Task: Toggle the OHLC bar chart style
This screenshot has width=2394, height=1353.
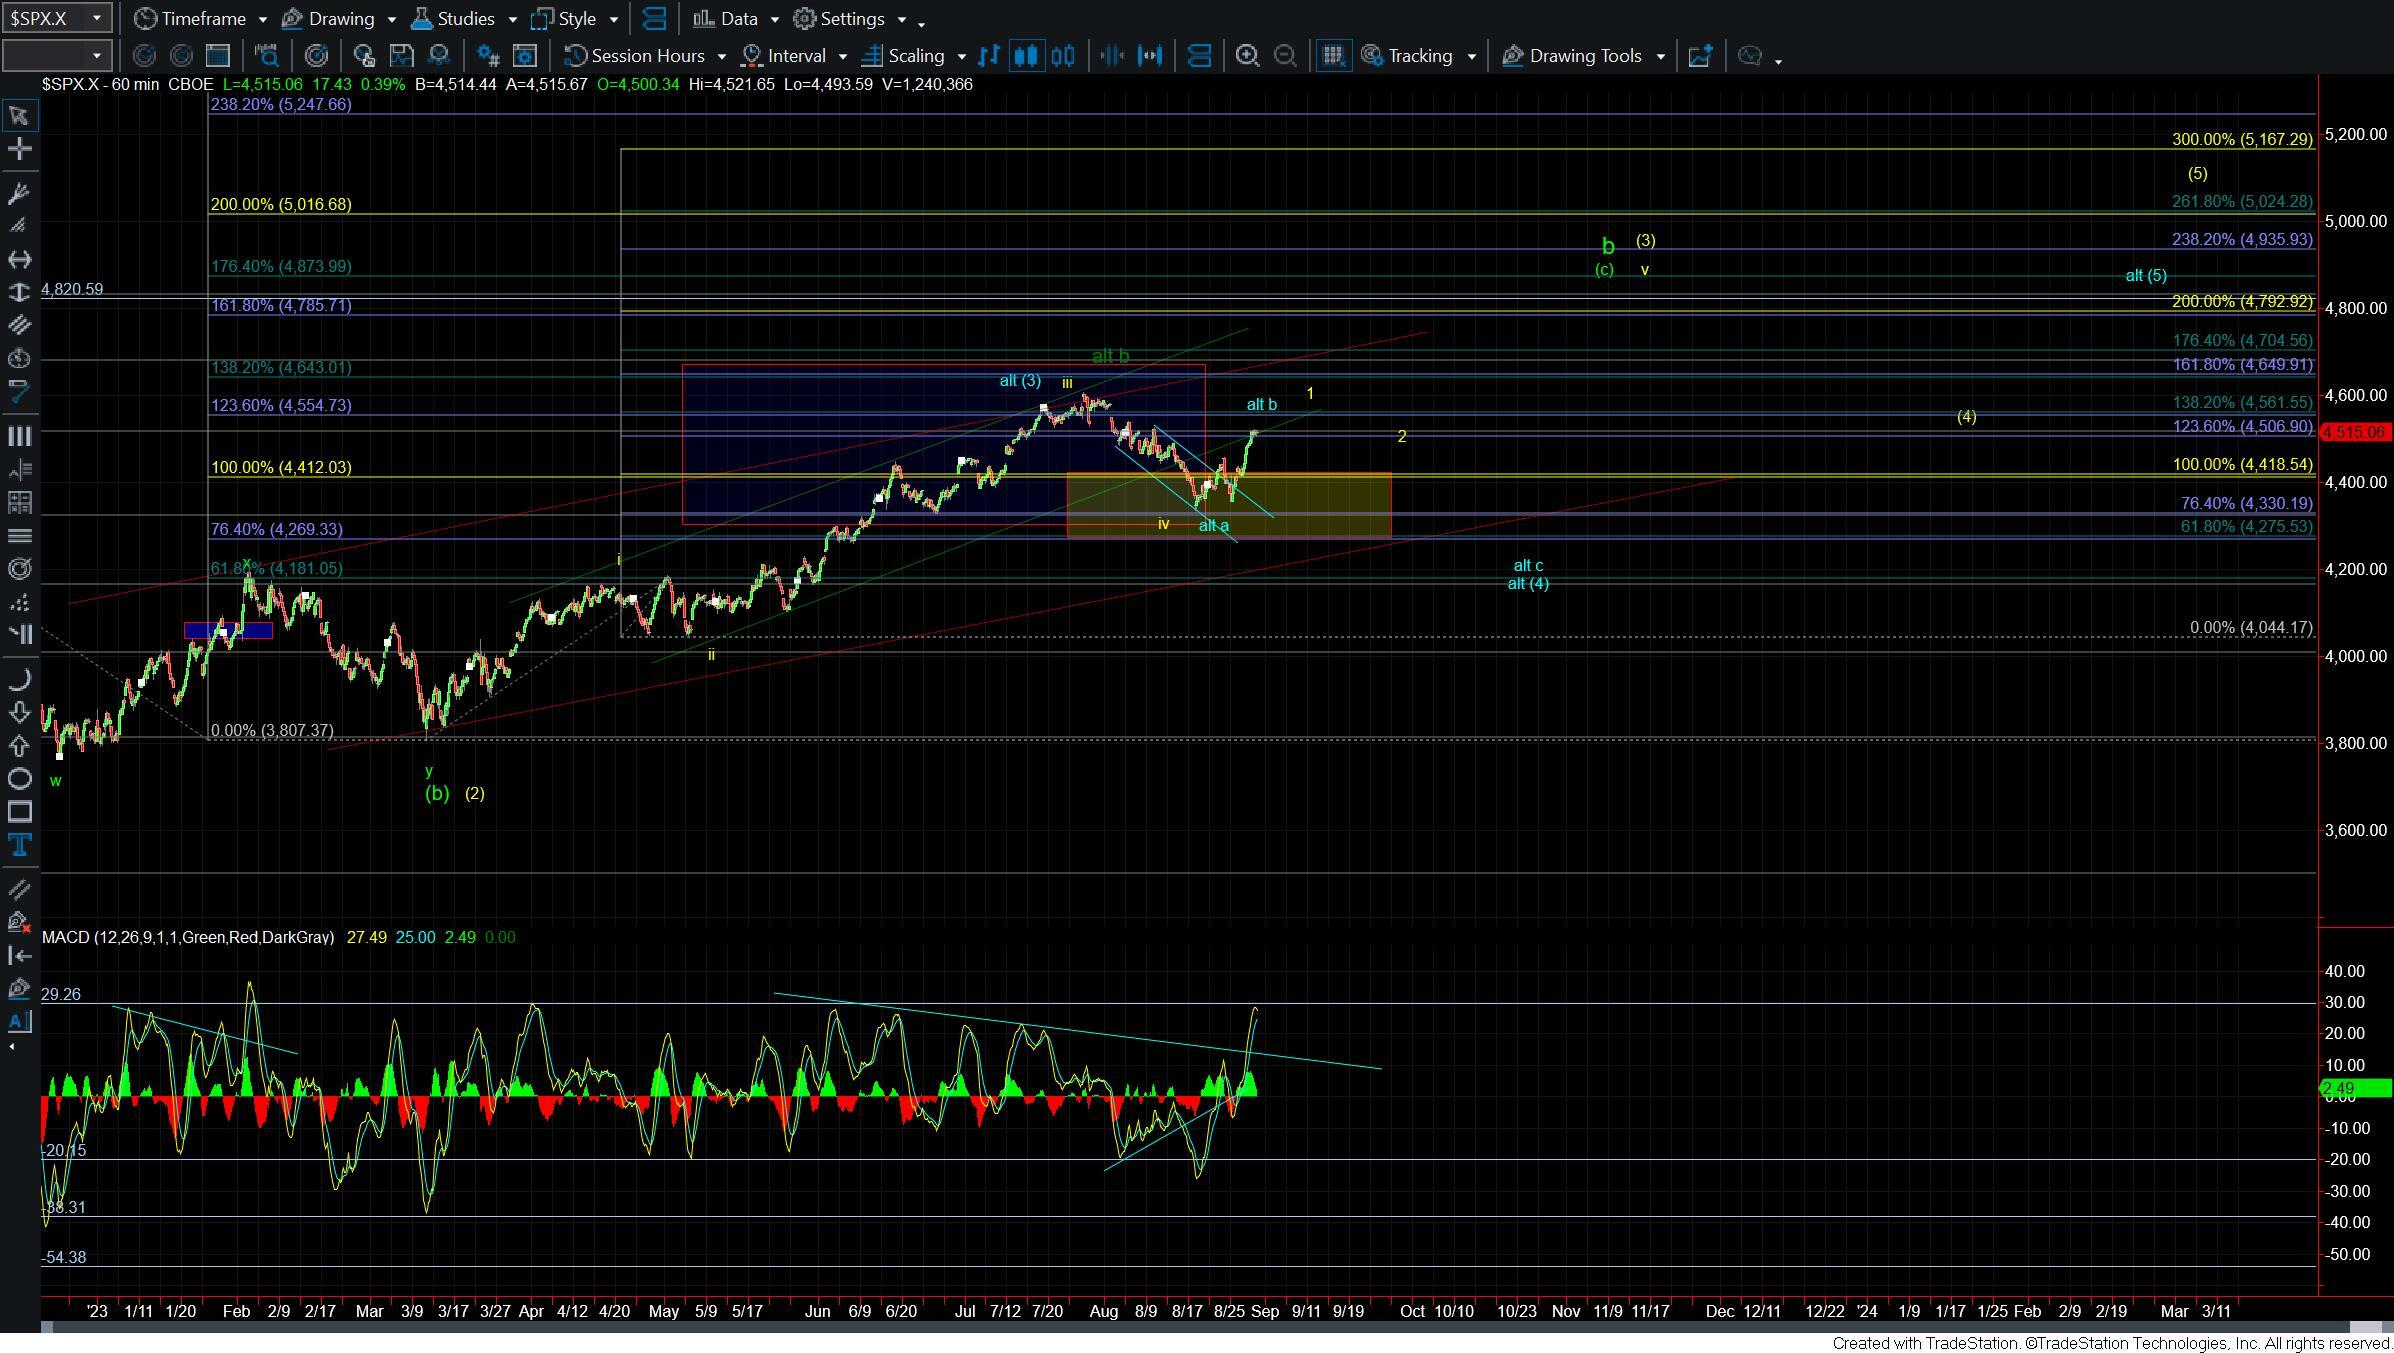Action: [989, 56]
